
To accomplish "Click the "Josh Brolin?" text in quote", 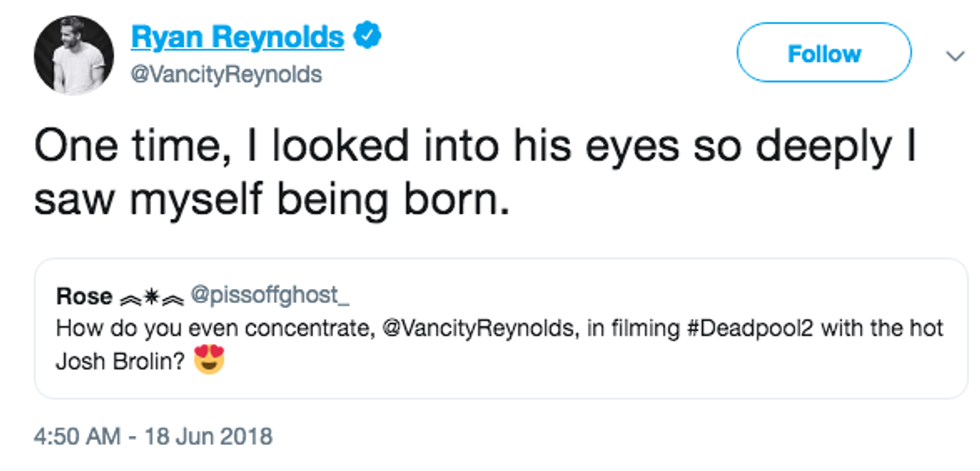I will 115,359.
